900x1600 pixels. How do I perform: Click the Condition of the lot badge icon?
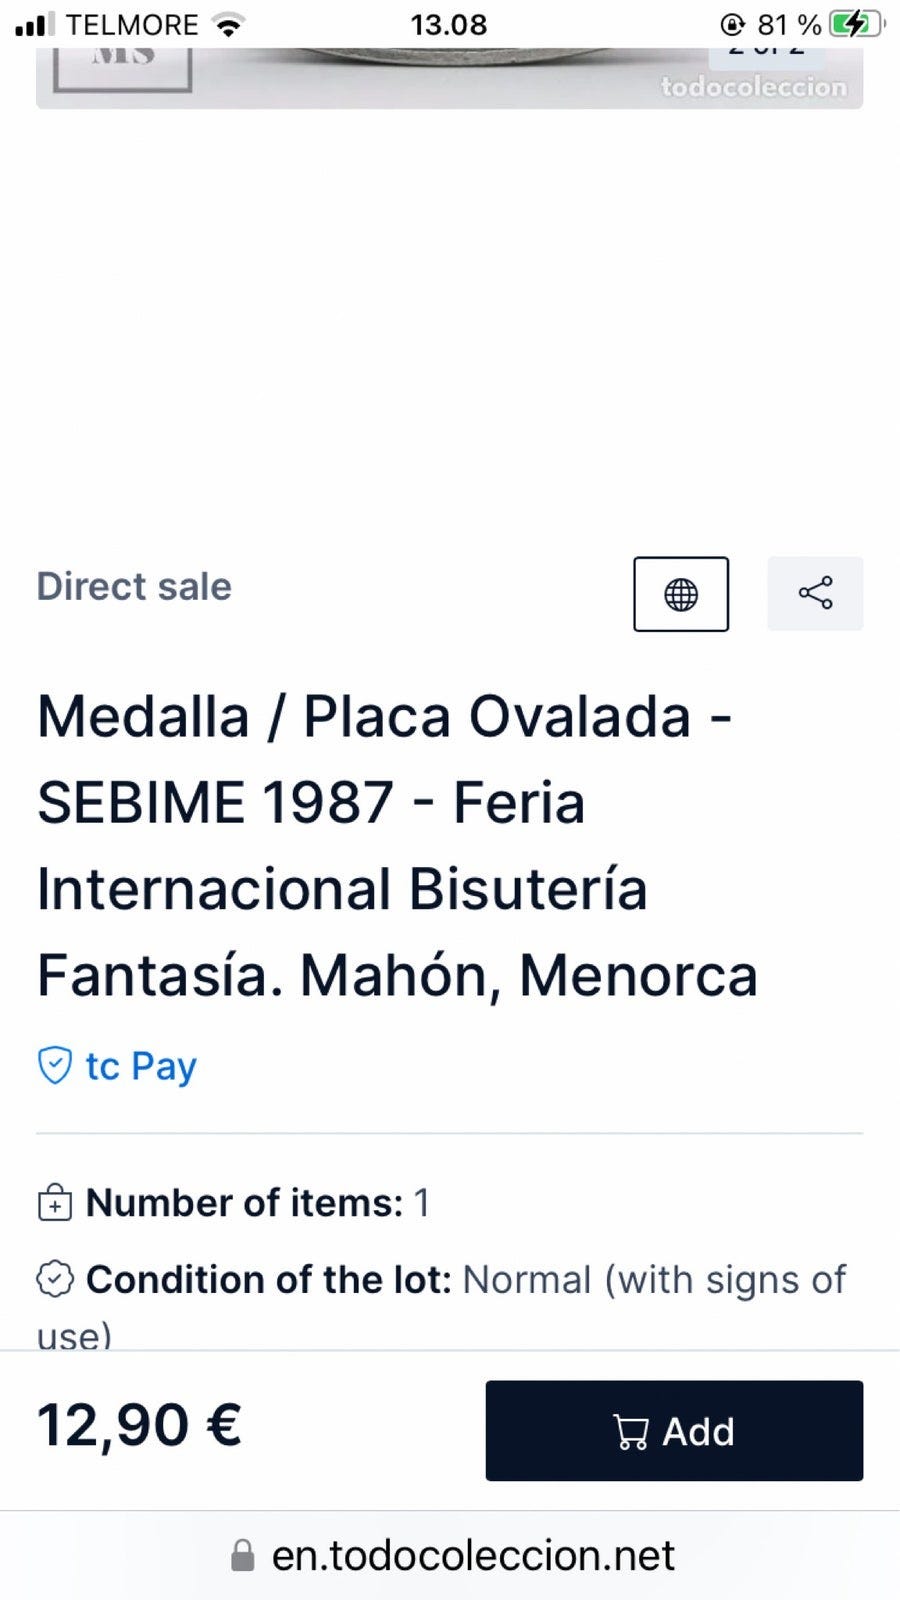[54, 1279]
